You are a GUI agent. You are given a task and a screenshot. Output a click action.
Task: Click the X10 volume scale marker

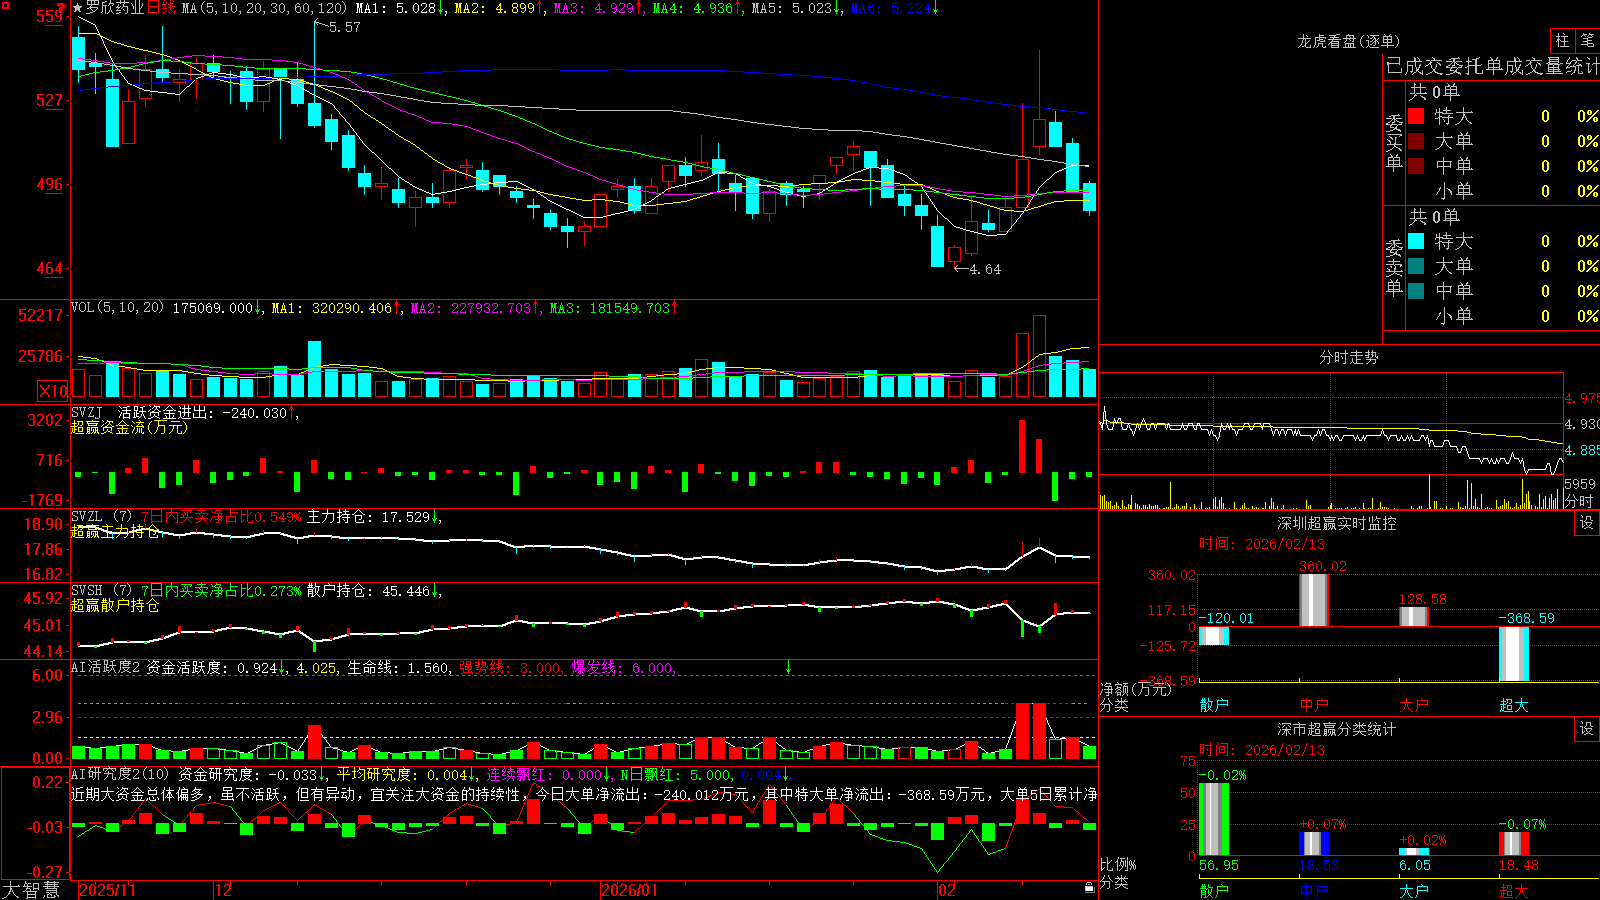coord(53,391)
